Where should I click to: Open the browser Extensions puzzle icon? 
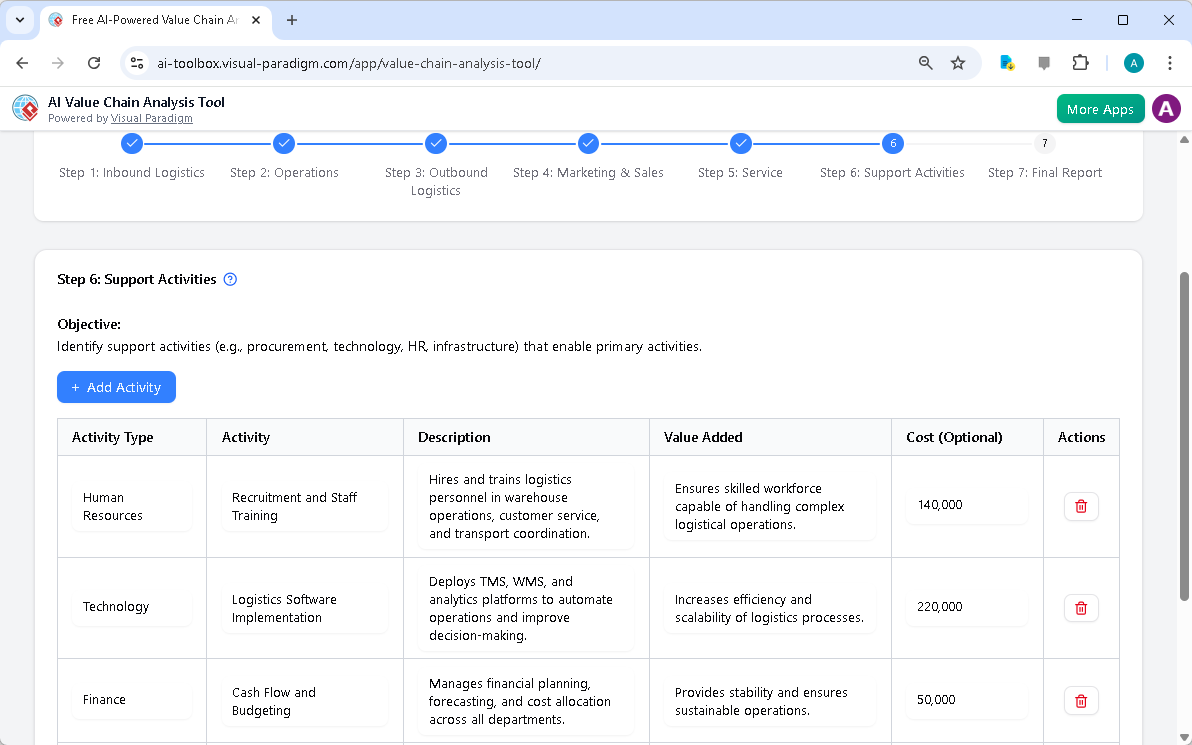[x=1081, y=62]
